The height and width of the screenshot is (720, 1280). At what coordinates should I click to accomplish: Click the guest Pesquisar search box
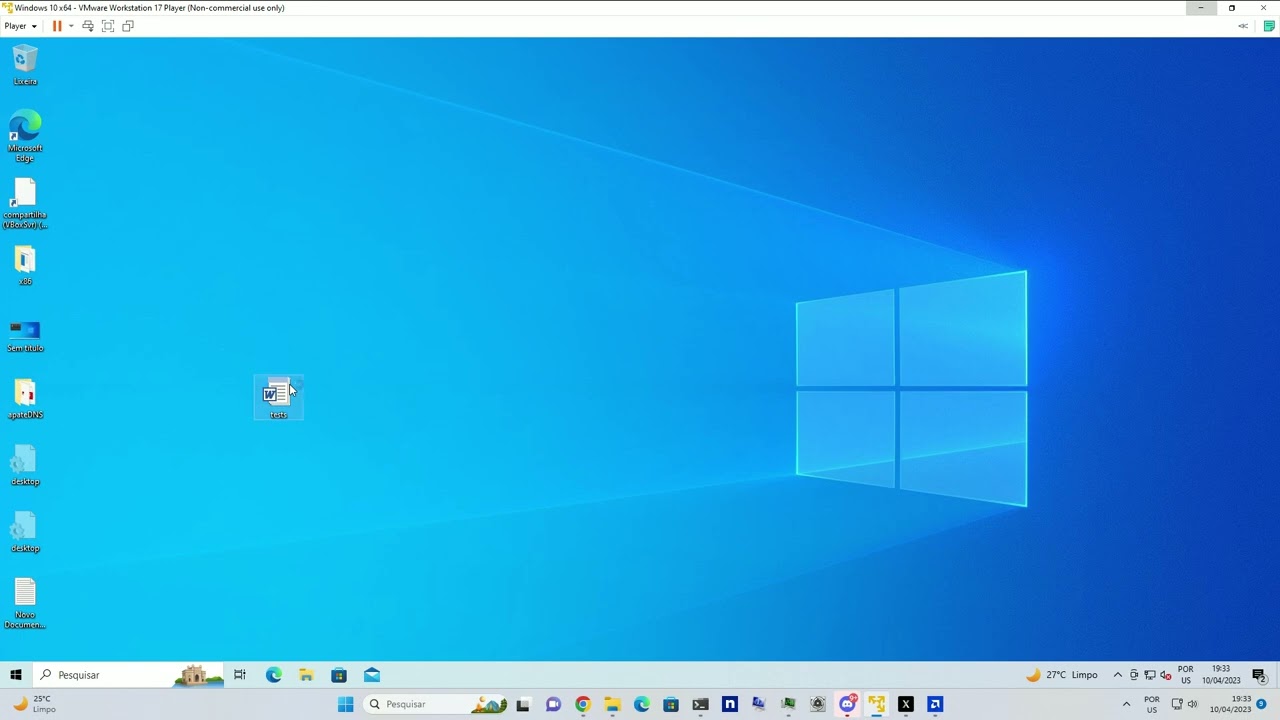129,675
